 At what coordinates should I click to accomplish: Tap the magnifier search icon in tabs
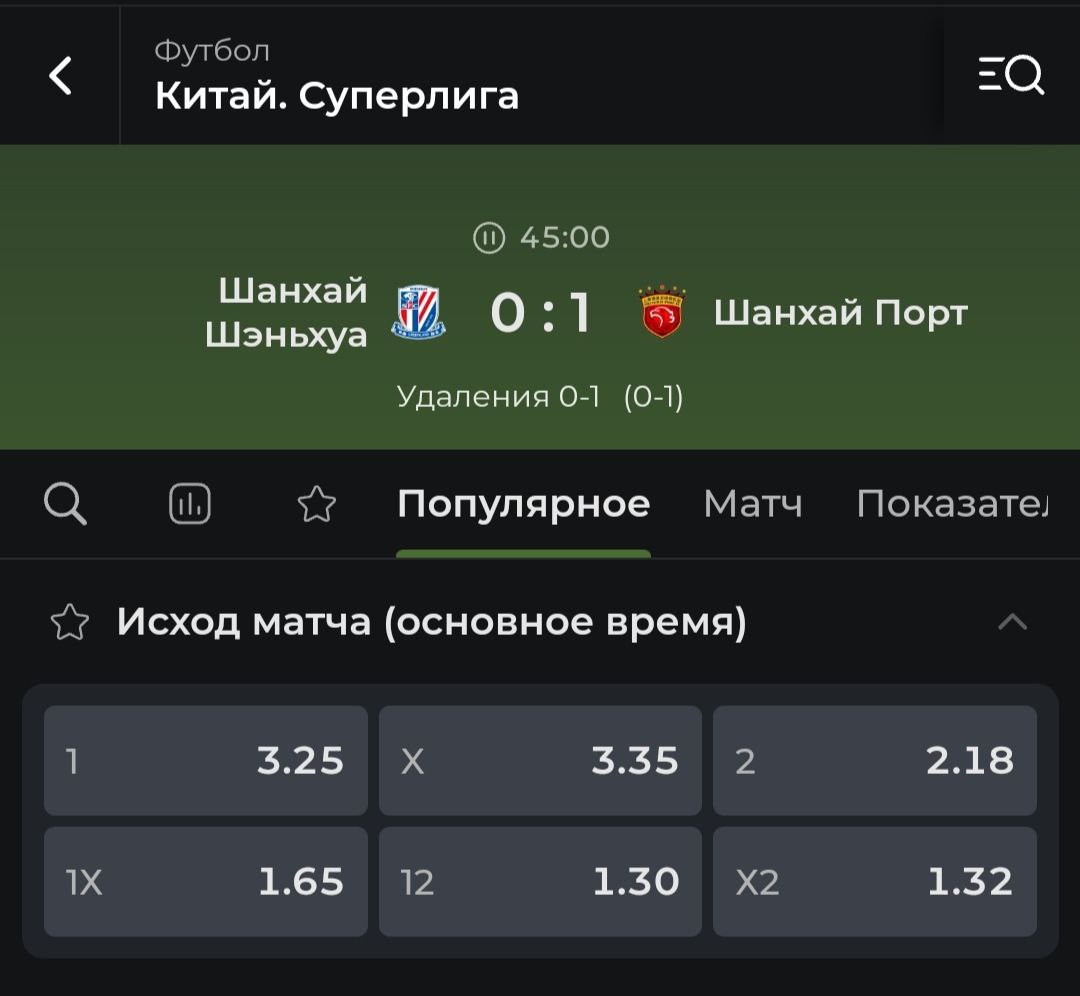(x=66, y=504)
